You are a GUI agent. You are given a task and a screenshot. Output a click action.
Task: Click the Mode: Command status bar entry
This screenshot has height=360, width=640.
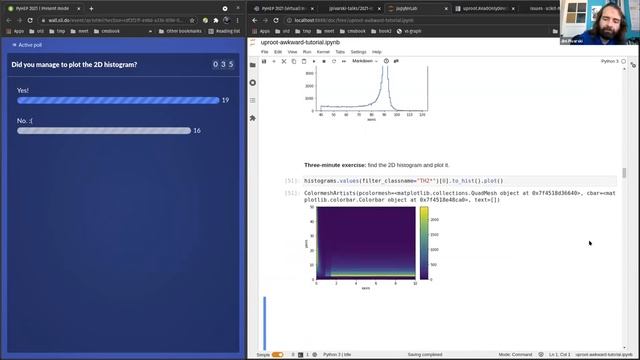point(515,355)
